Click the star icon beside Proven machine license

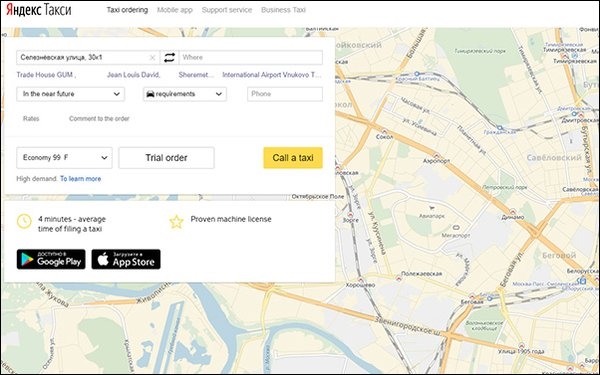pyautogui.click(x=176, y=222)
